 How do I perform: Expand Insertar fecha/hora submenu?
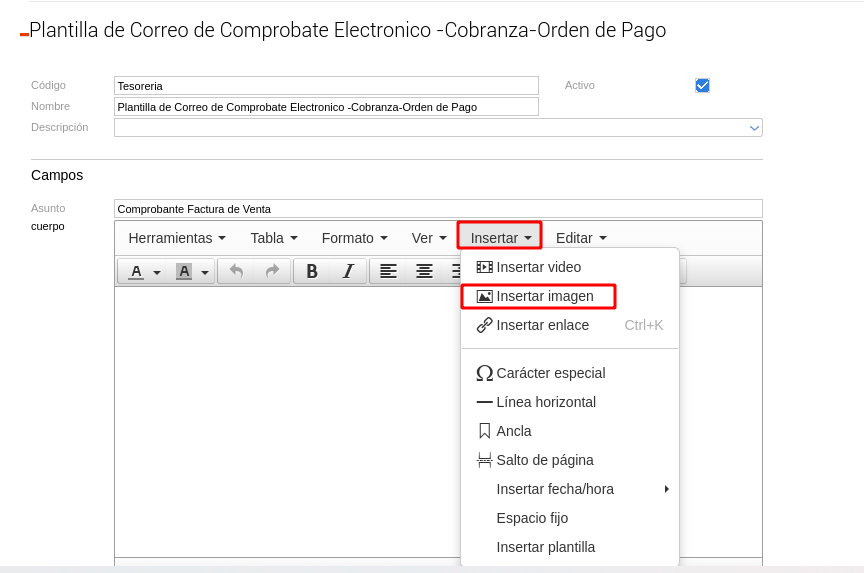click(570, 489)
